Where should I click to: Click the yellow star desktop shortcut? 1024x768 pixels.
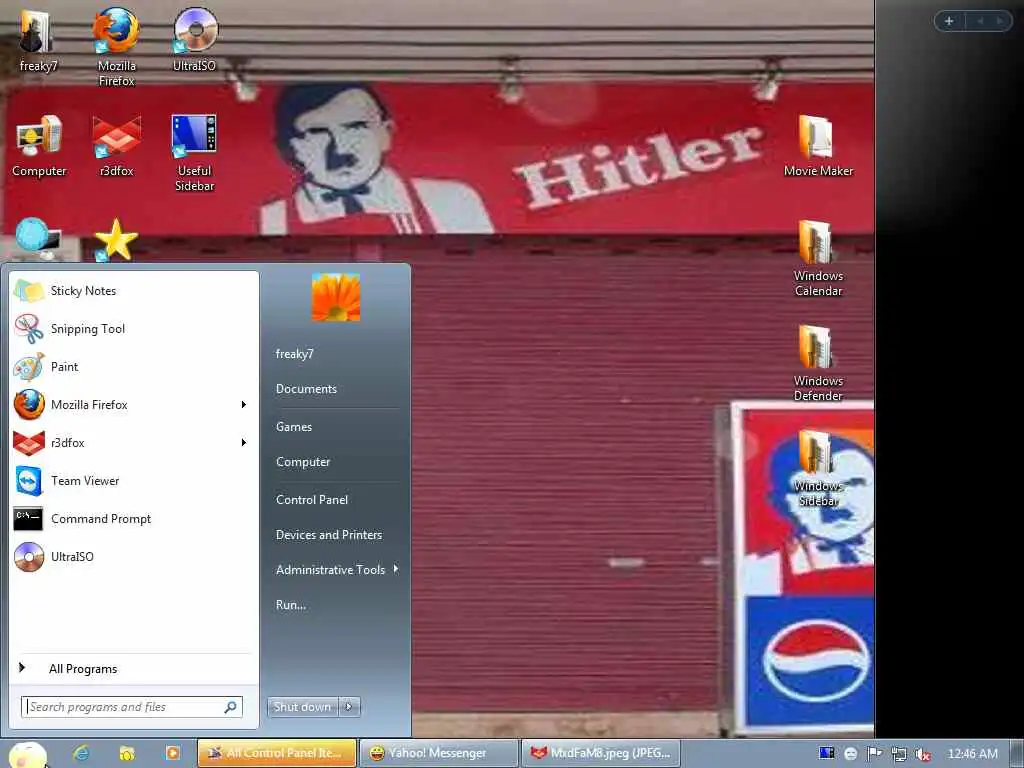[x=116, y=239]
